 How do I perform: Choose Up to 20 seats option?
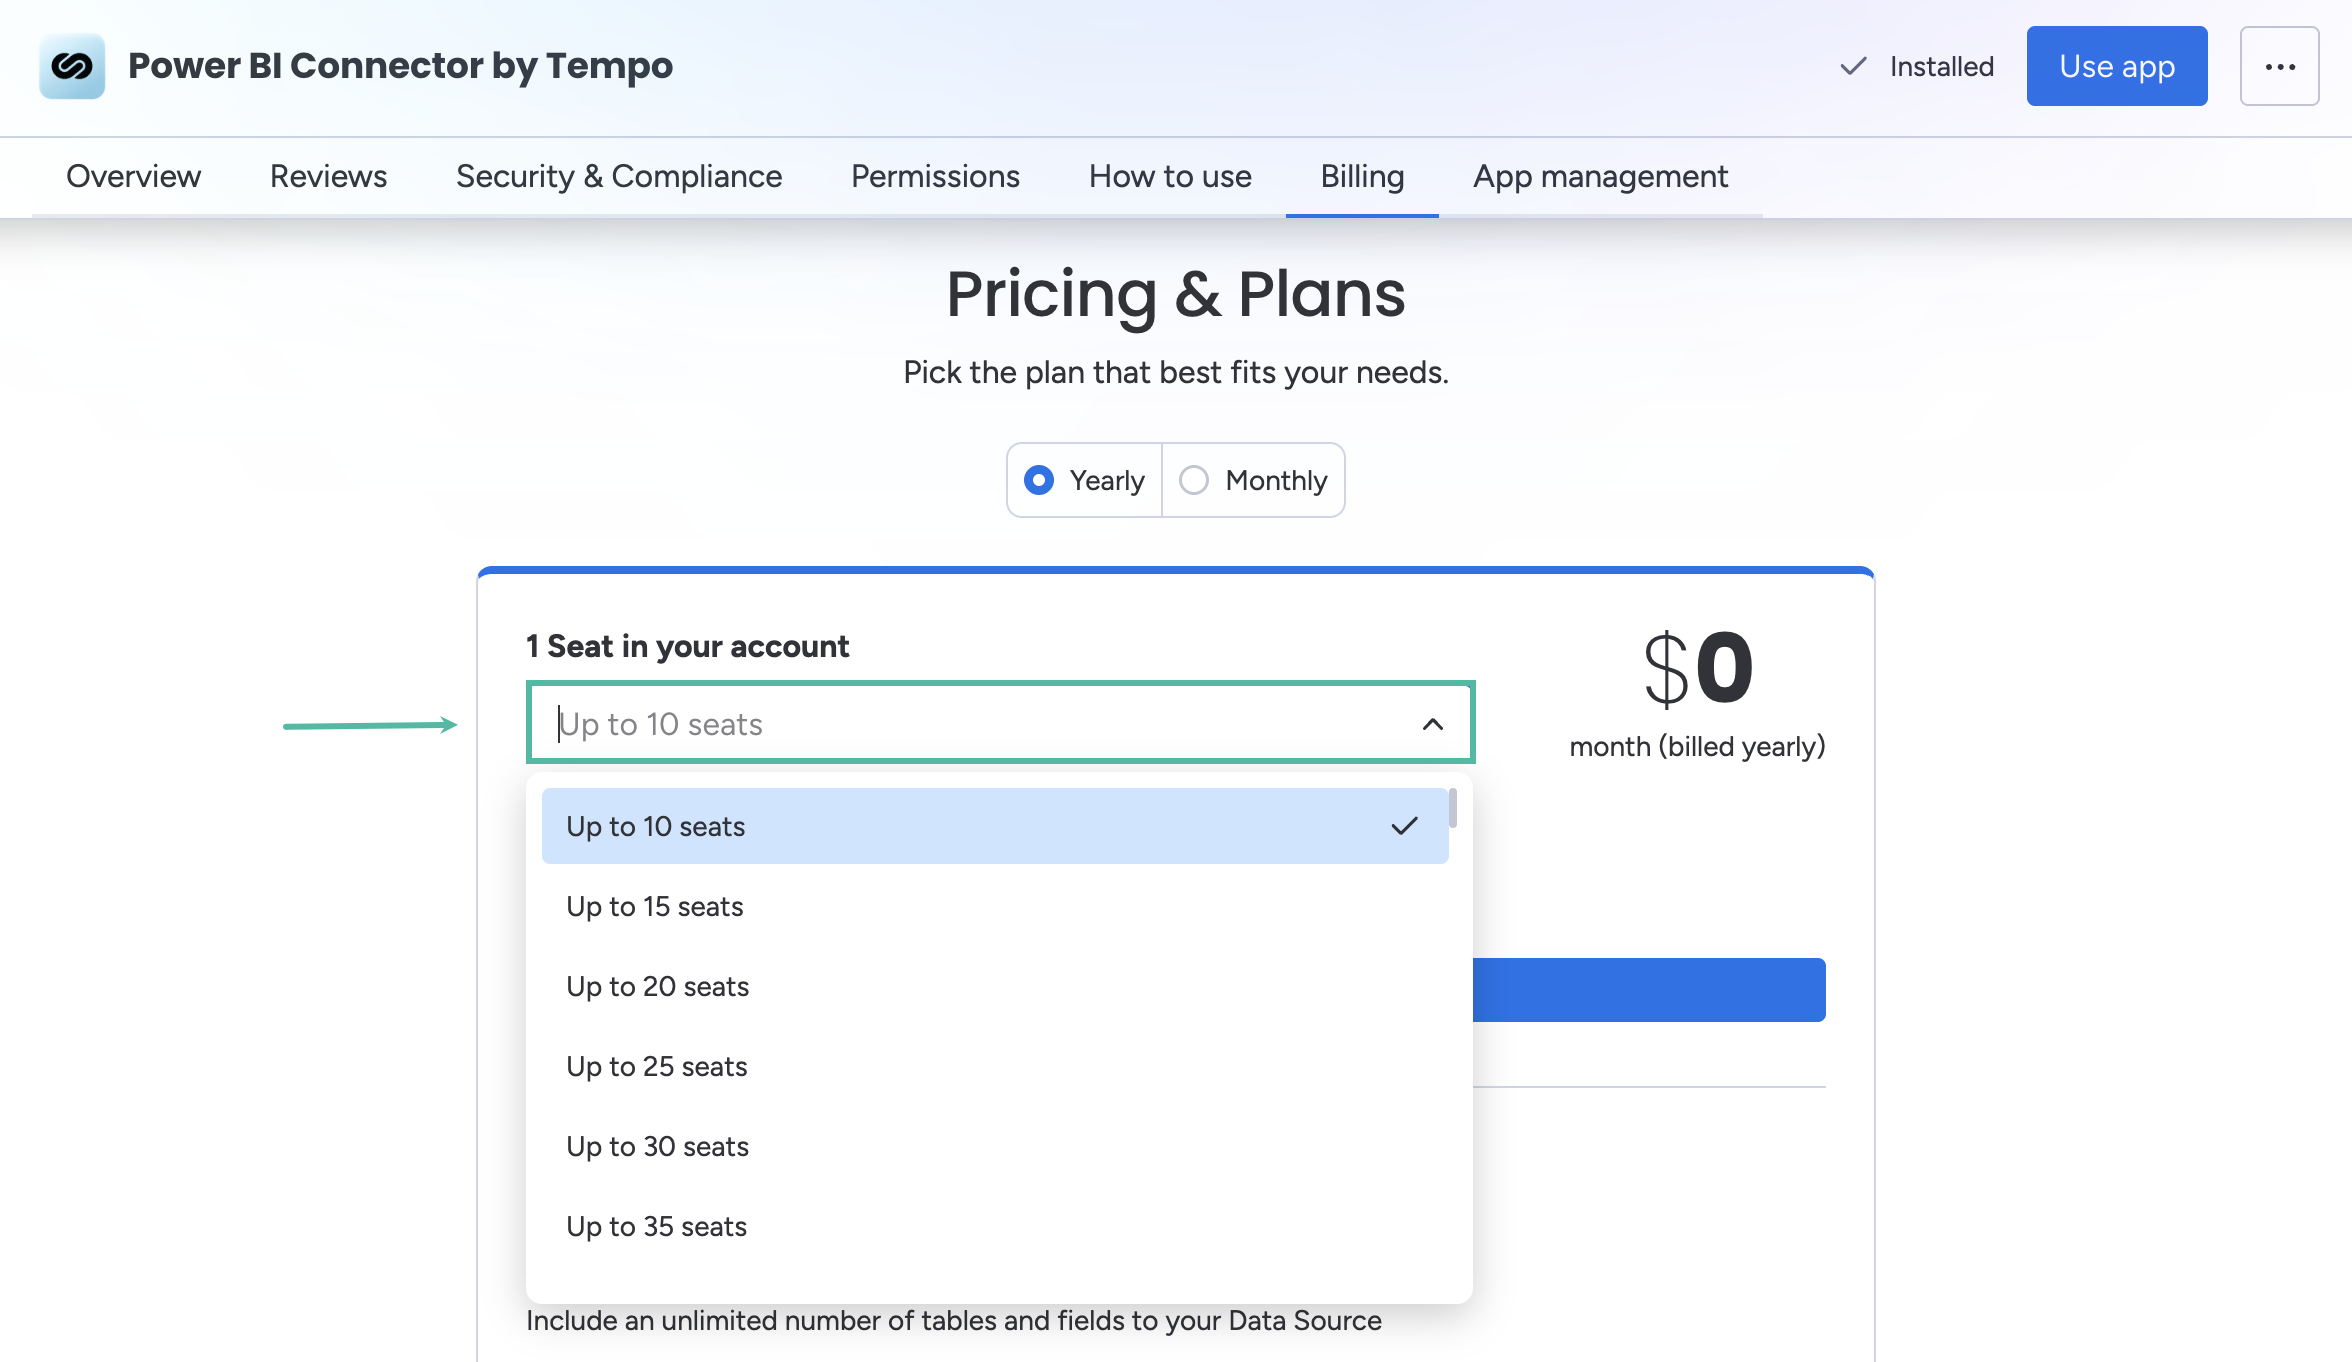[x=995, y=986]
